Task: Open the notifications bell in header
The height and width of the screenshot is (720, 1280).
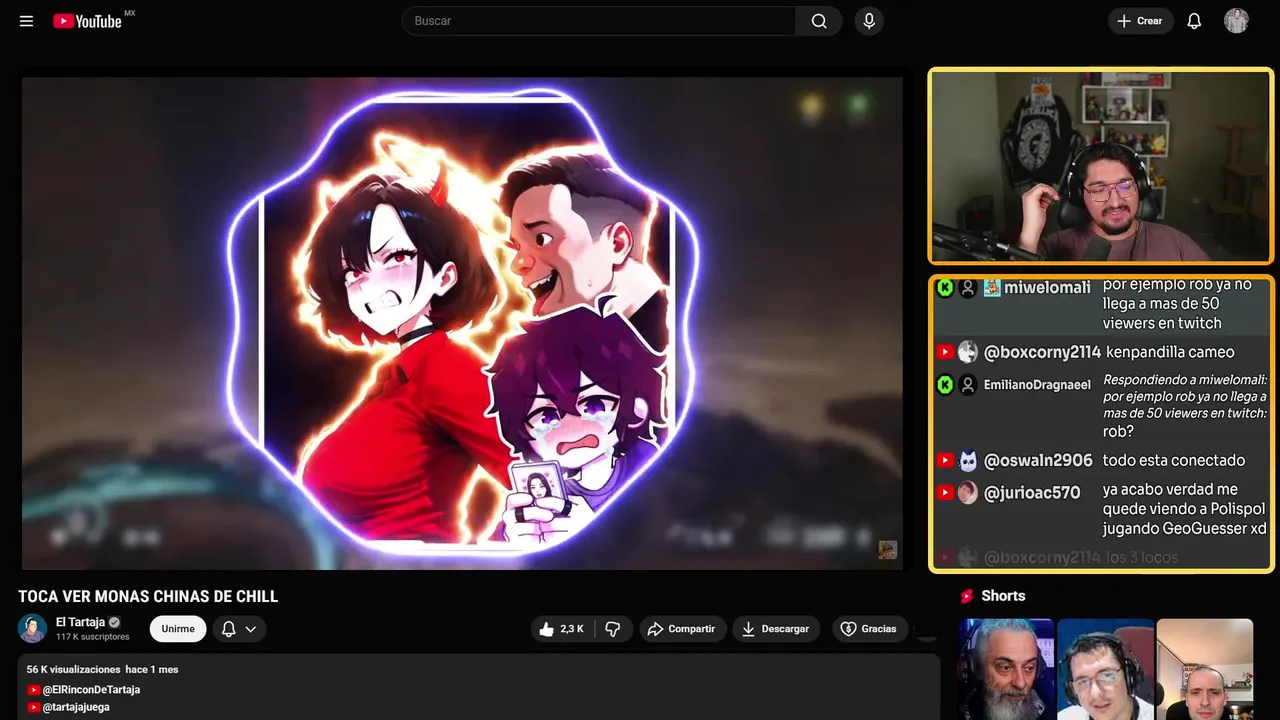Action: pos(1194,21)
